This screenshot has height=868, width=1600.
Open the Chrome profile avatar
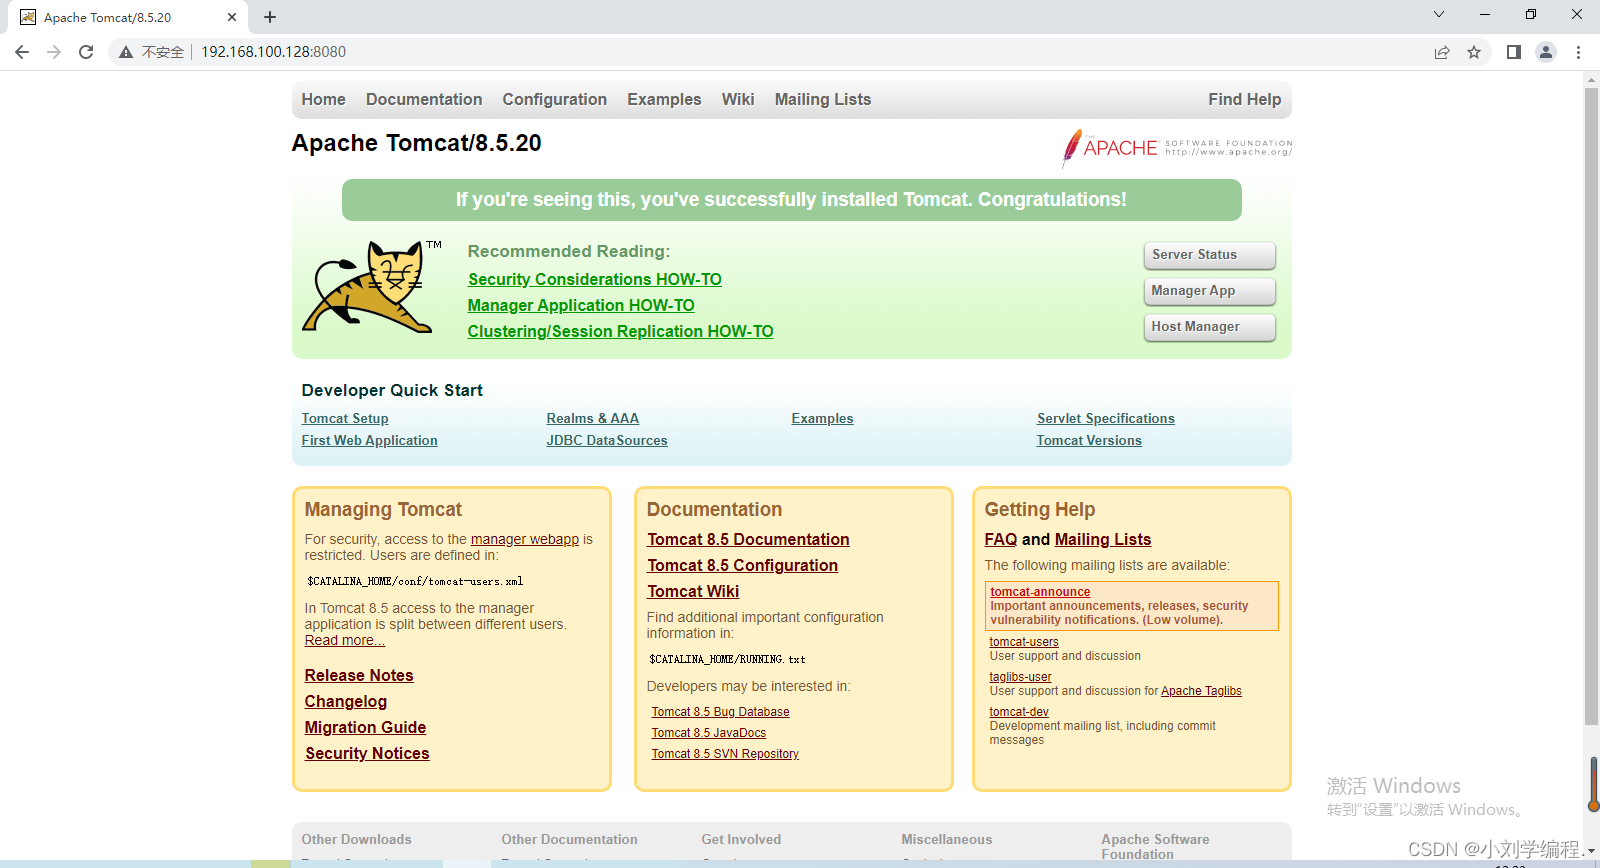tap(1546, 52)
